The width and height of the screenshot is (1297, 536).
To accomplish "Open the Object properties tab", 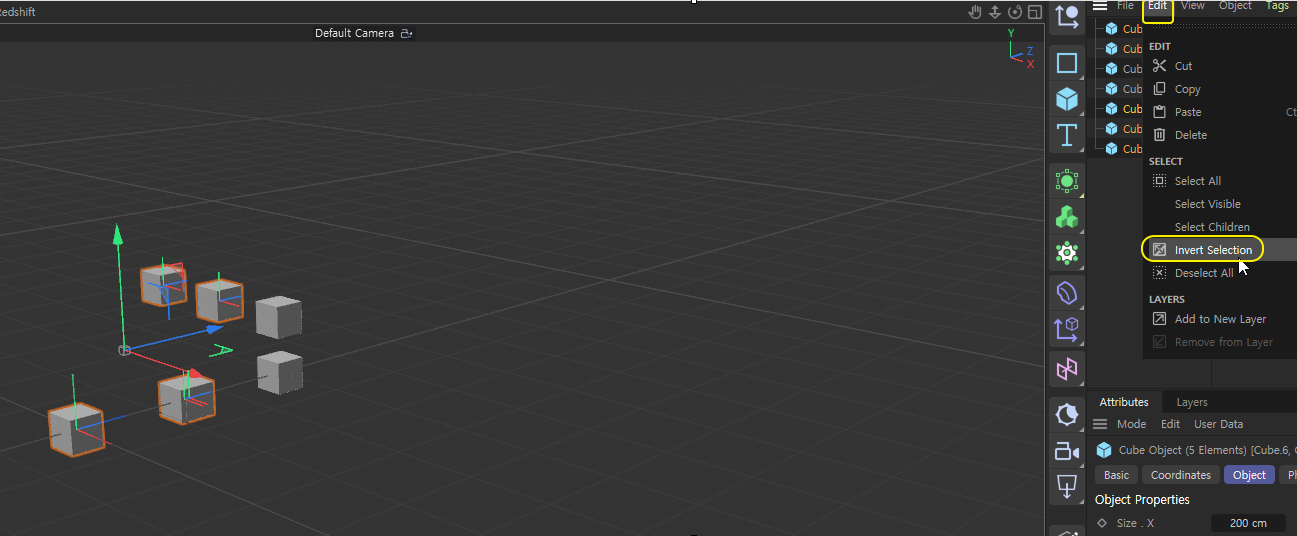I will (1249, 475).
